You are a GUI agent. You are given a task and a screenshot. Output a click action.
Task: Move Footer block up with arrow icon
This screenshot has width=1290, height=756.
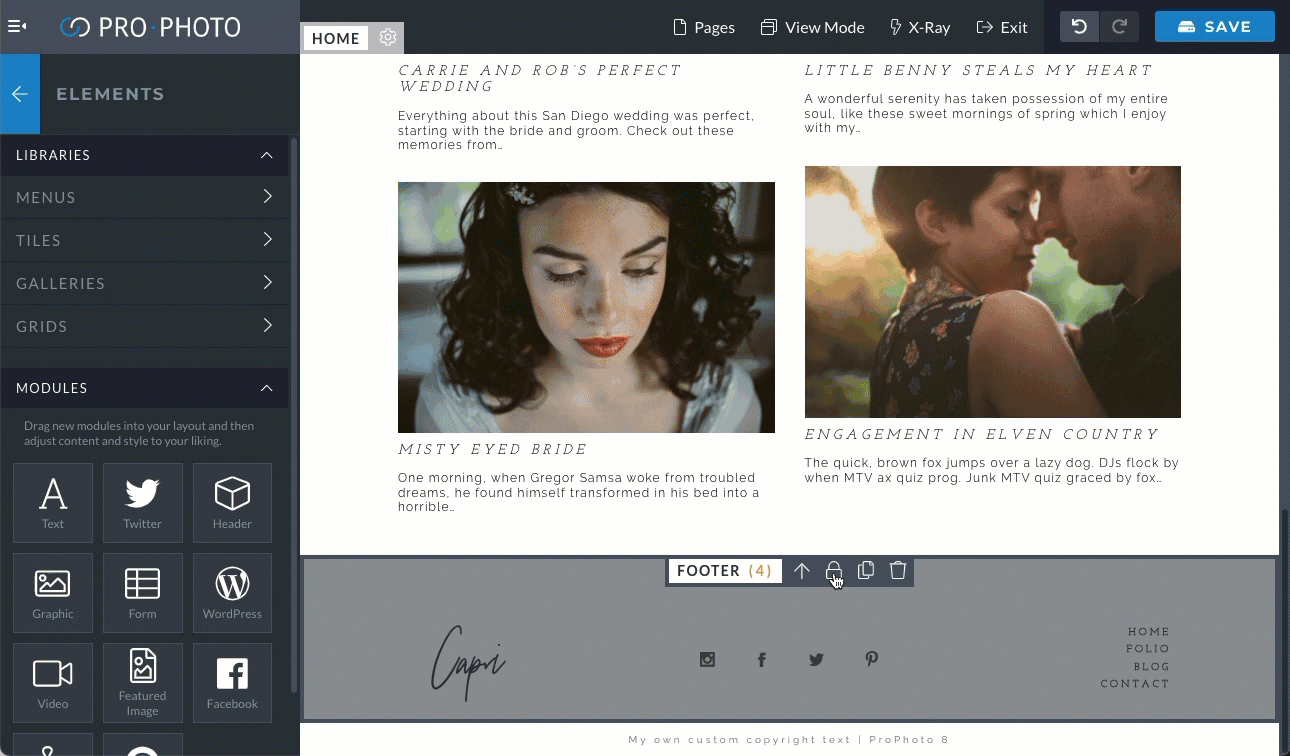click(x=802, y=570)
